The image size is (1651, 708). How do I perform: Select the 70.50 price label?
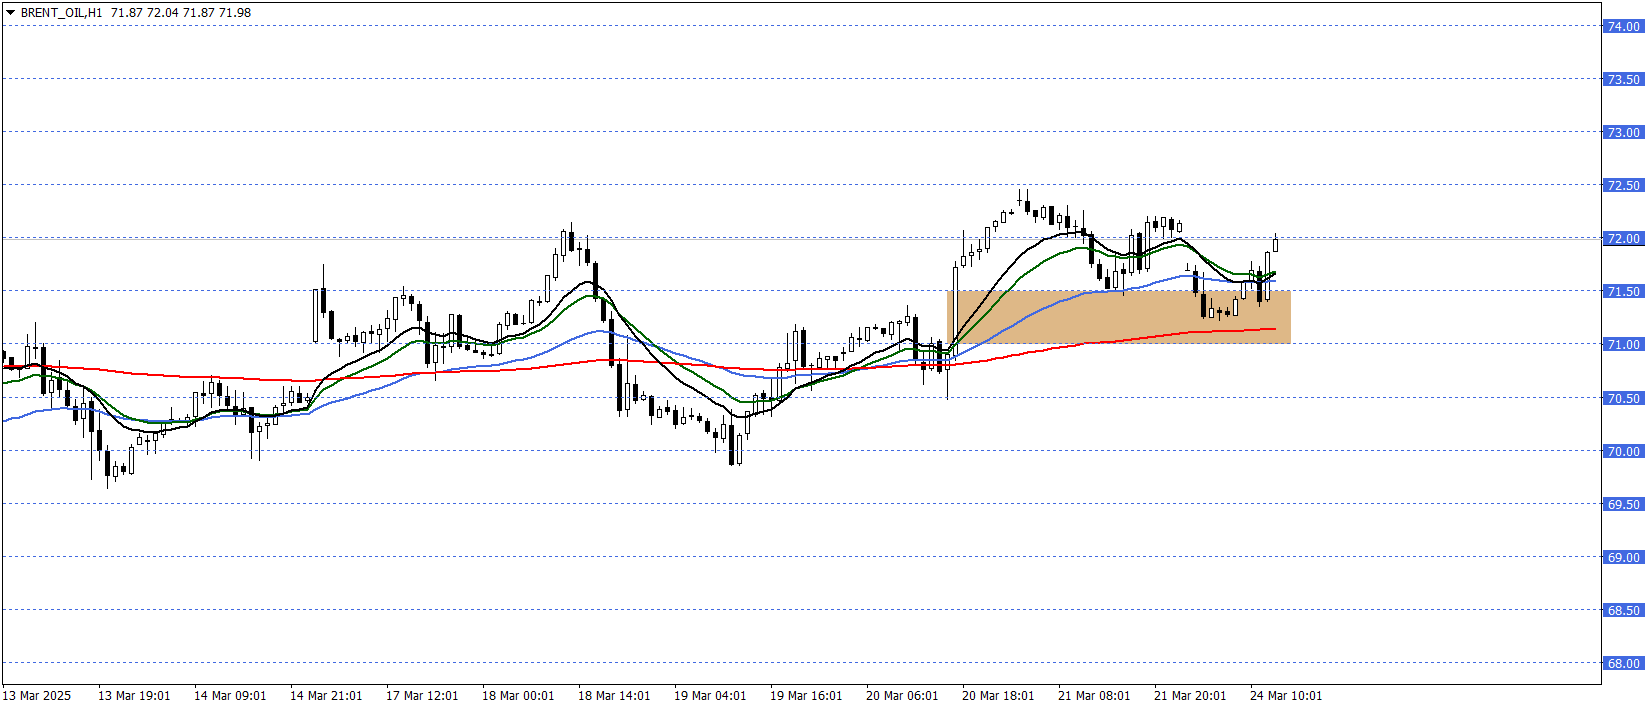(1623, 399)
